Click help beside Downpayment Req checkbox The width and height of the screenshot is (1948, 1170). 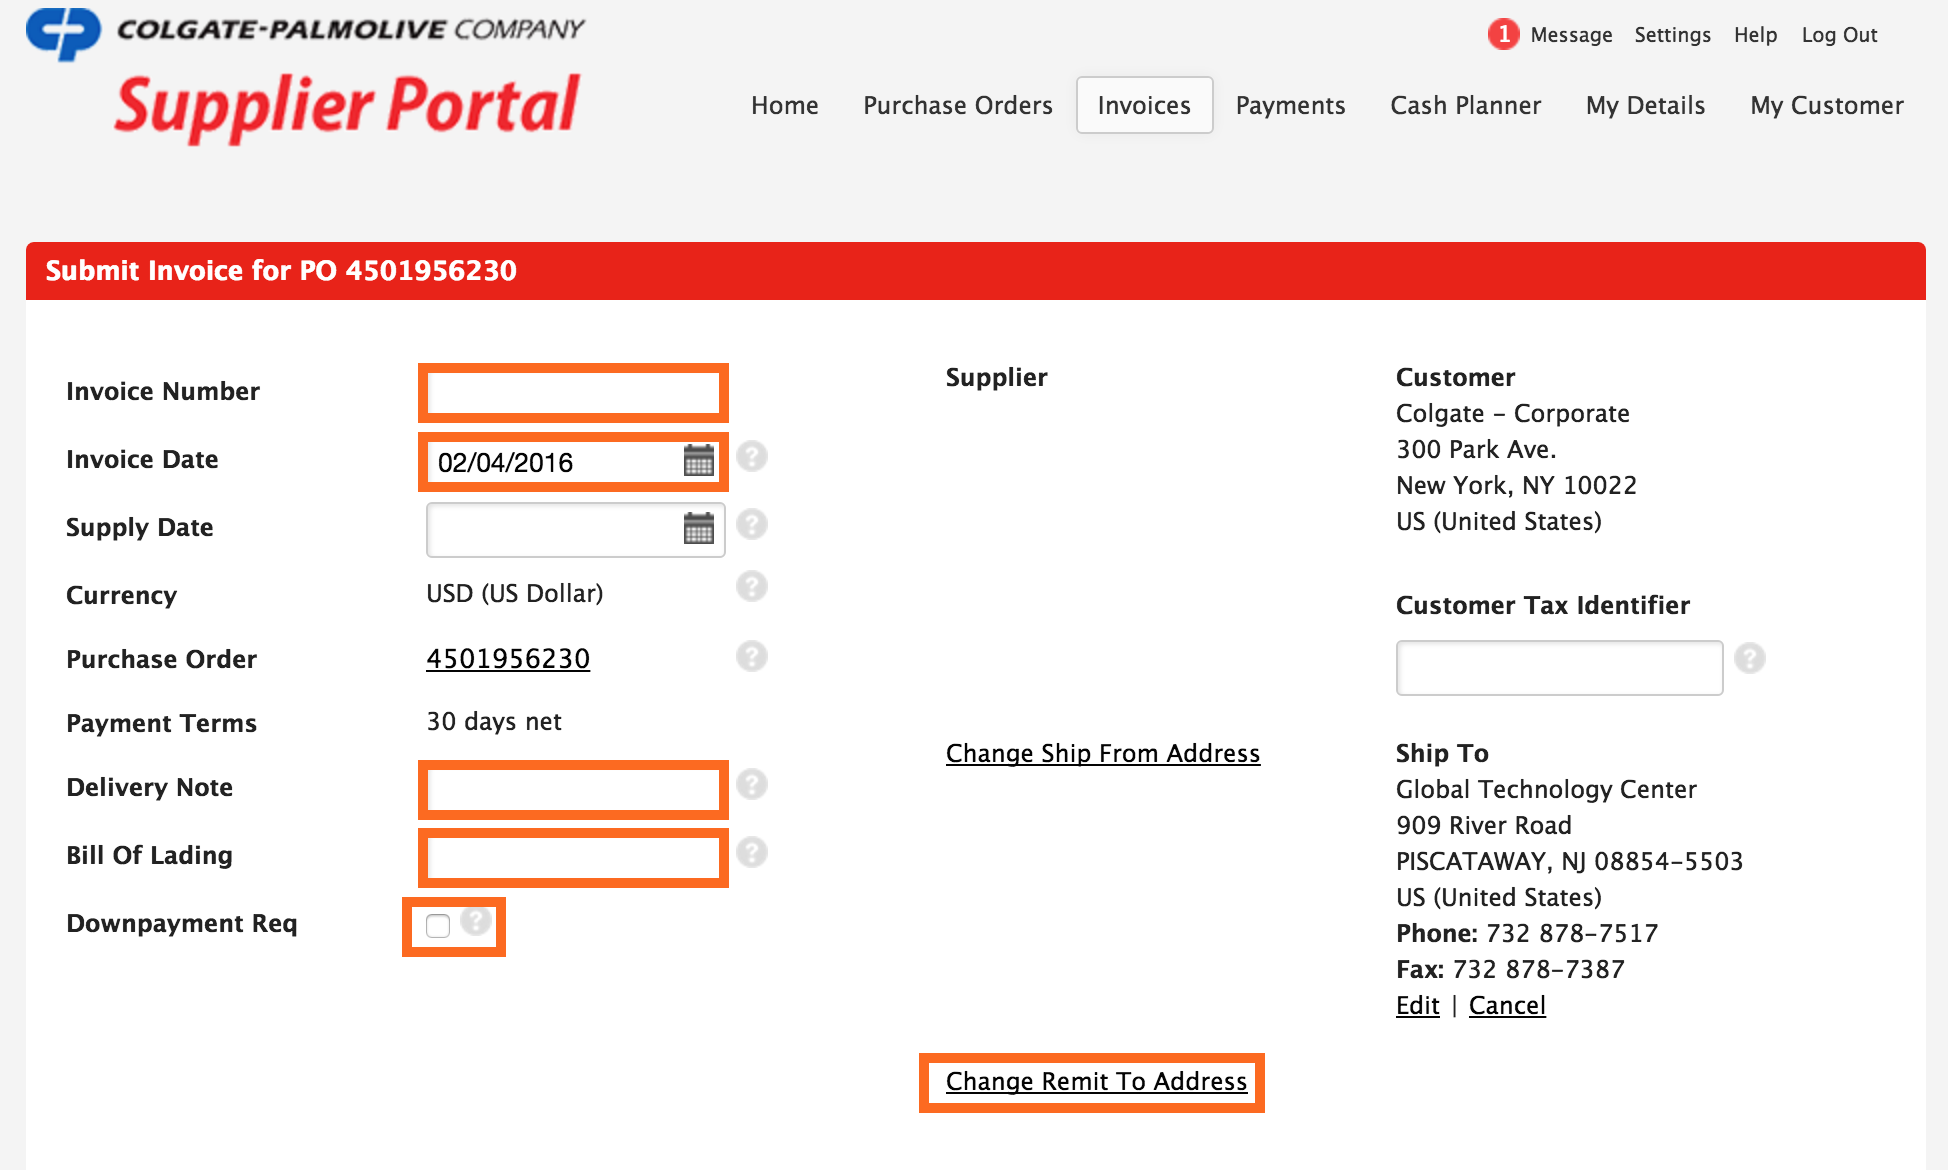click(x=476, y=922)
